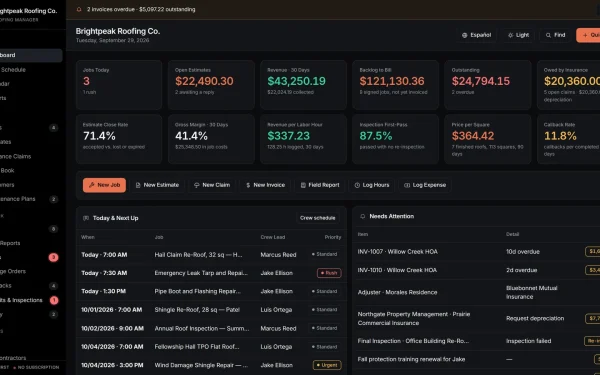Click the Price per Square $364.42 card
This screenshot has width=600, height=375.
[488, 139]
